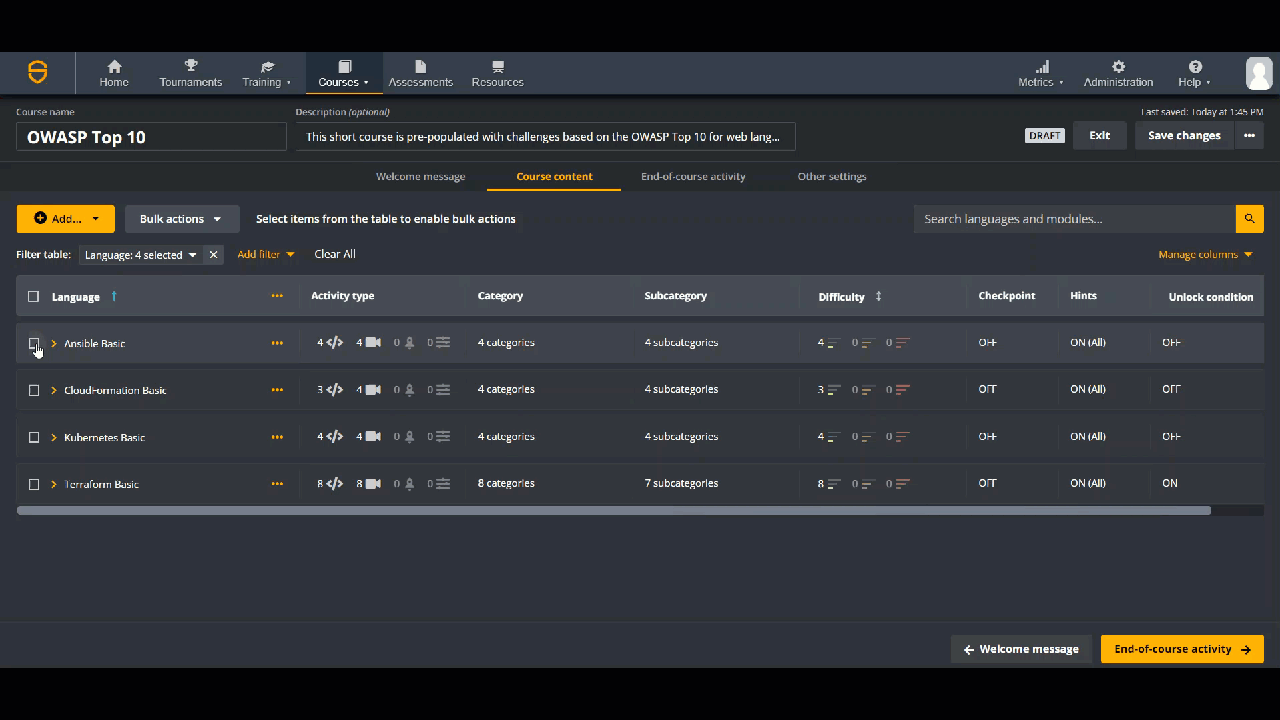
Task: Click the video icon in Ansible row
Action: click(x=373, y=342)
